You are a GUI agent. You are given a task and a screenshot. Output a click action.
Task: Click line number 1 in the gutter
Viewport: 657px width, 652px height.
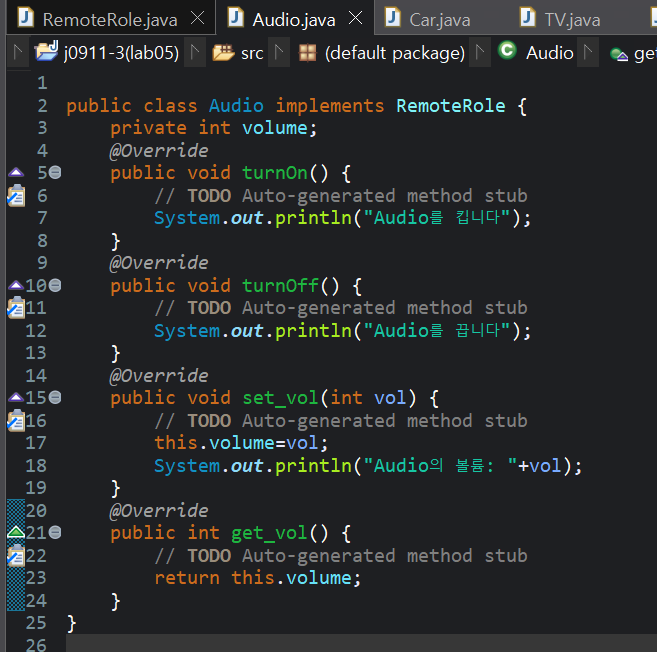point(42,83)
